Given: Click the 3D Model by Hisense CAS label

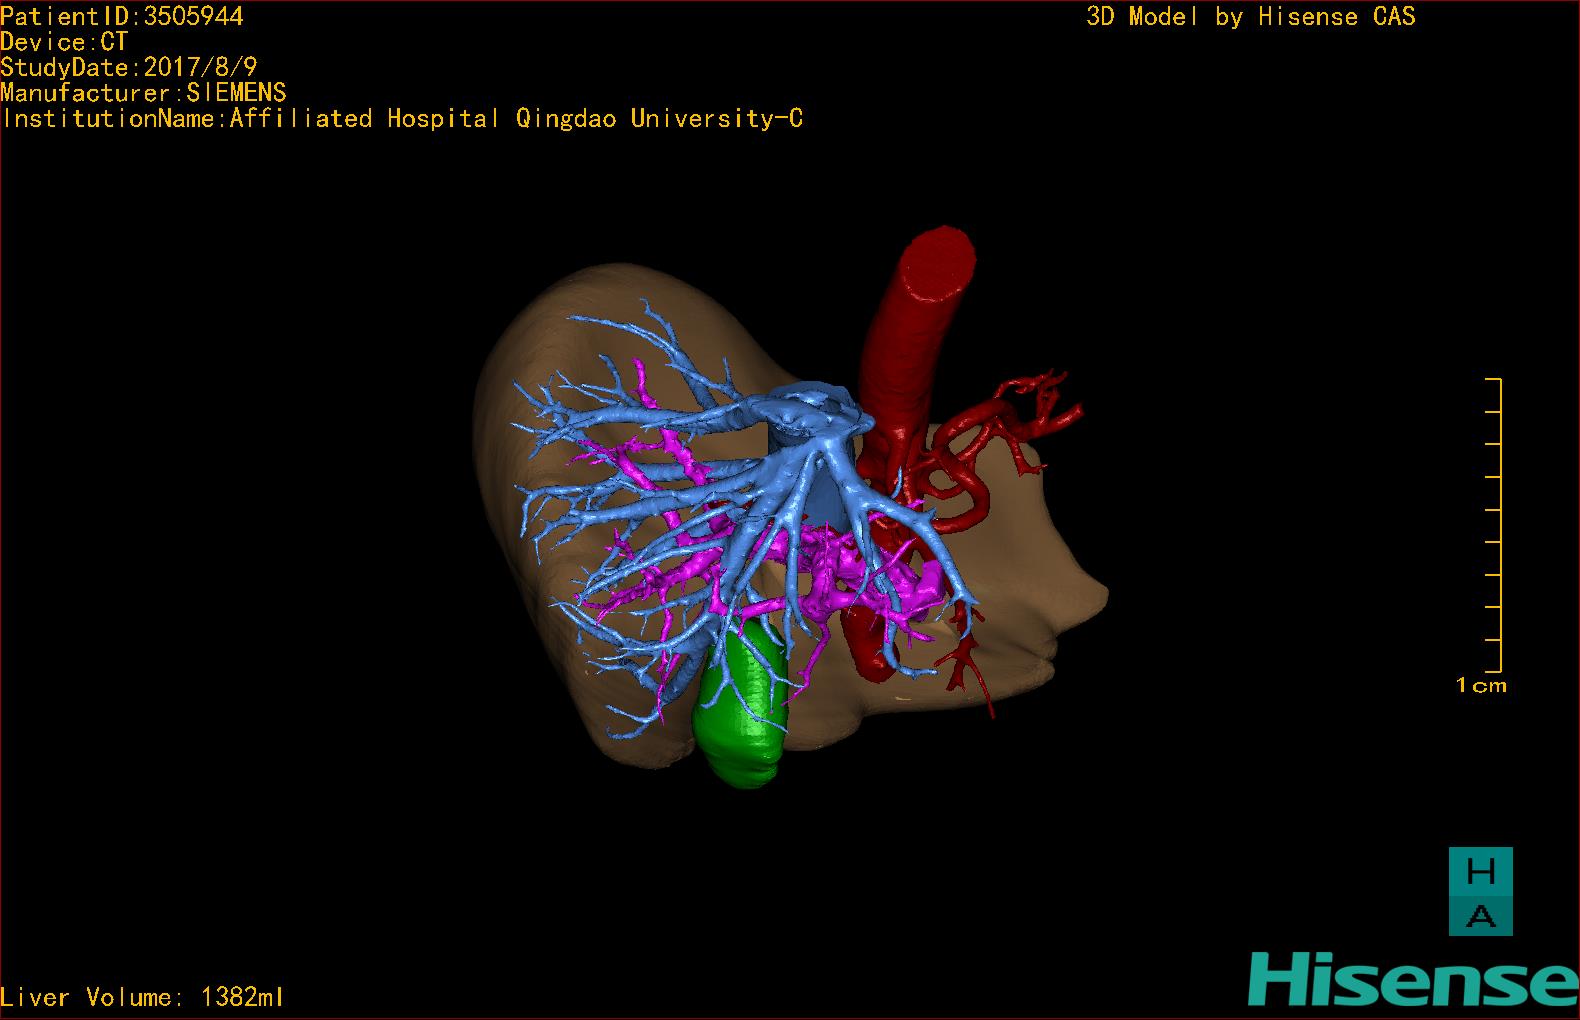Looking at the screenshot, I should 1251,17.
